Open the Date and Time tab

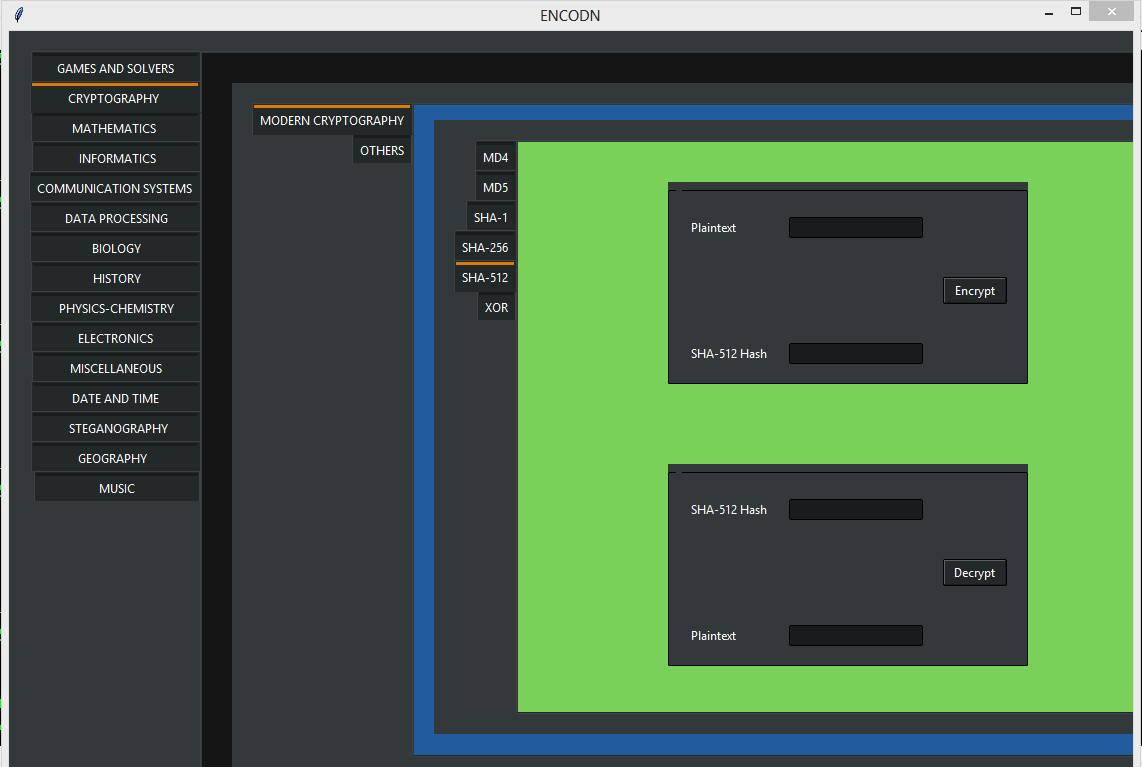115,398
